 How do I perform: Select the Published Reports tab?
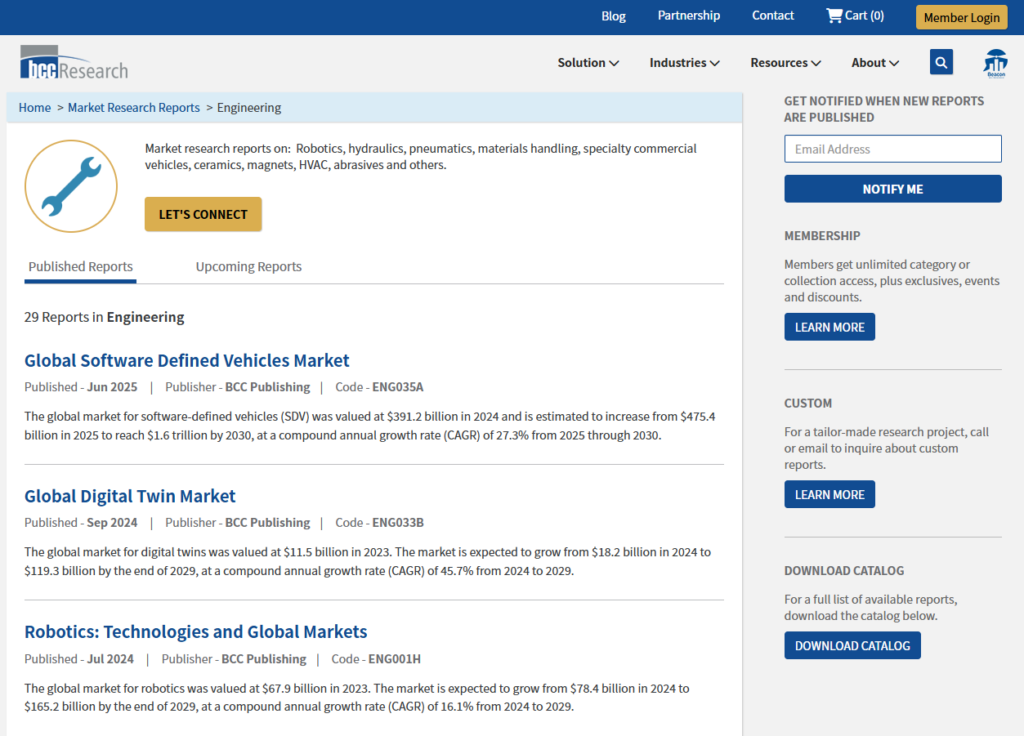80,267
